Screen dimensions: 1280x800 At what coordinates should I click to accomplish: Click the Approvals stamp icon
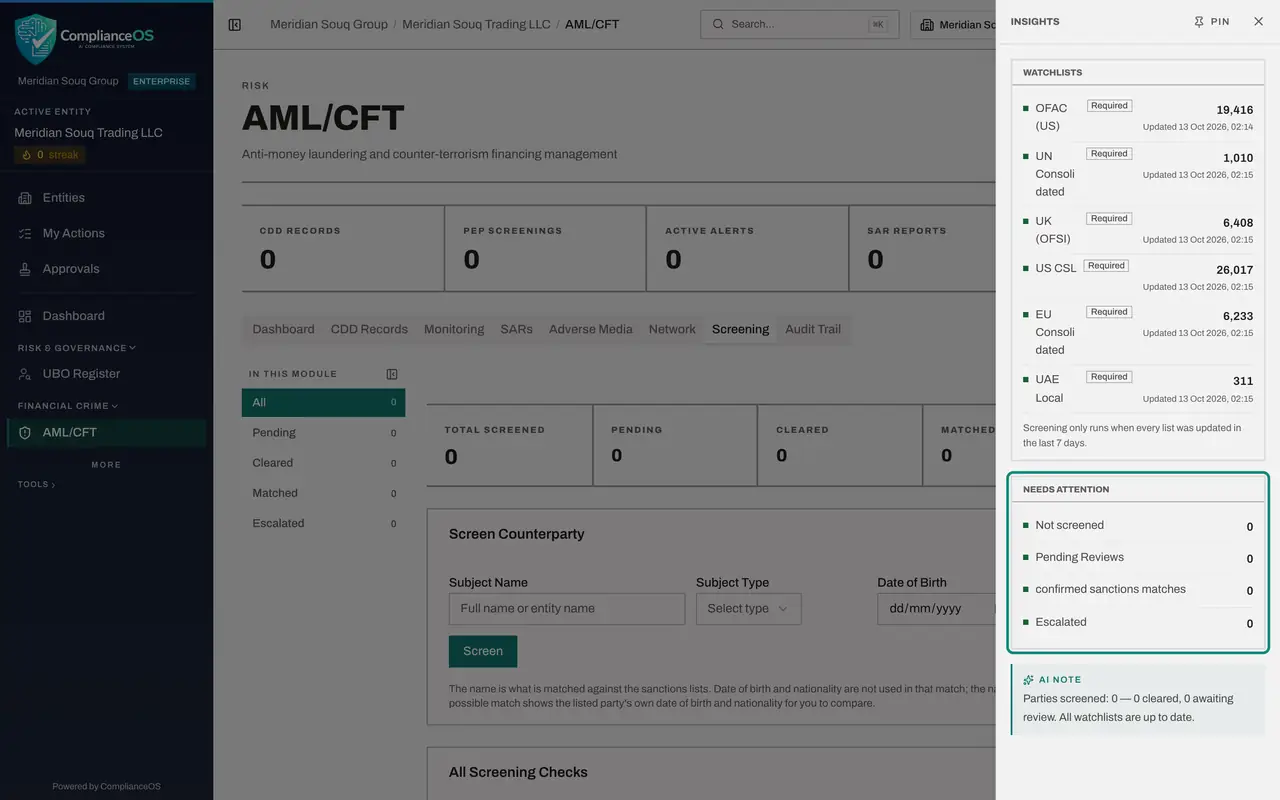click(25, 269)
